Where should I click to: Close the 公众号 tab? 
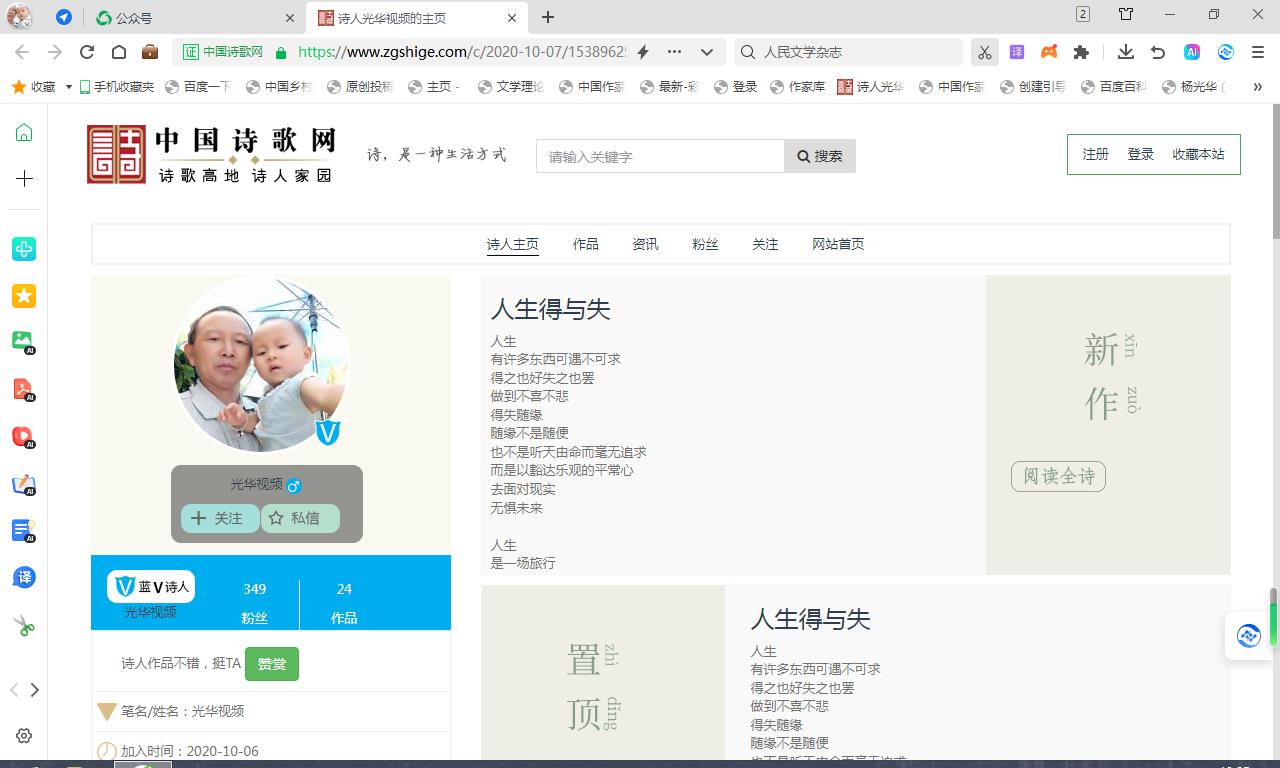coord(291,18)
